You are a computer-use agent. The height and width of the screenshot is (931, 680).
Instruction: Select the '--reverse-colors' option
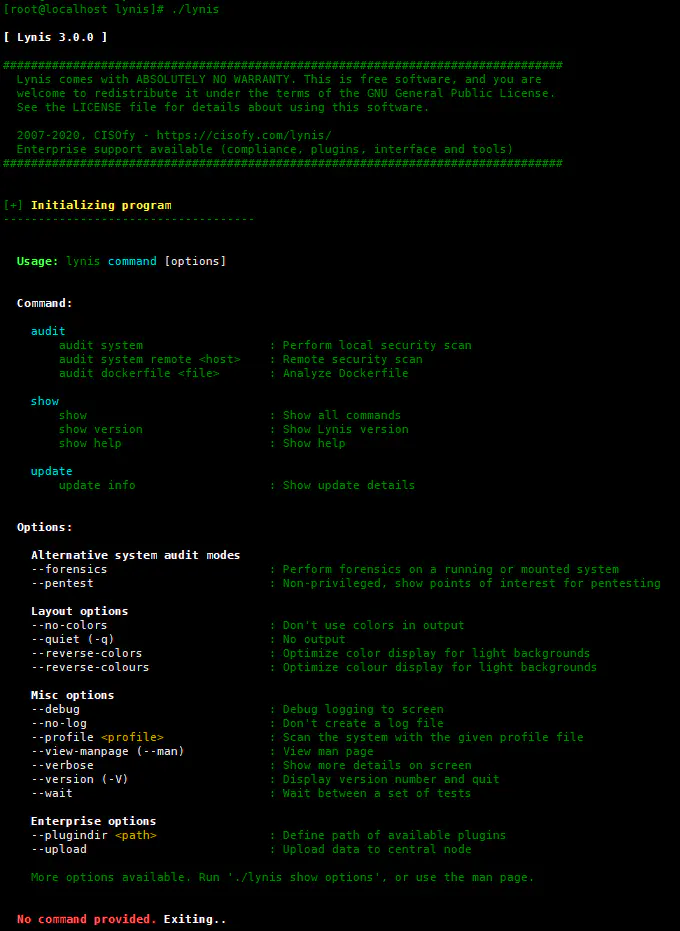click(x=87, y=654)
